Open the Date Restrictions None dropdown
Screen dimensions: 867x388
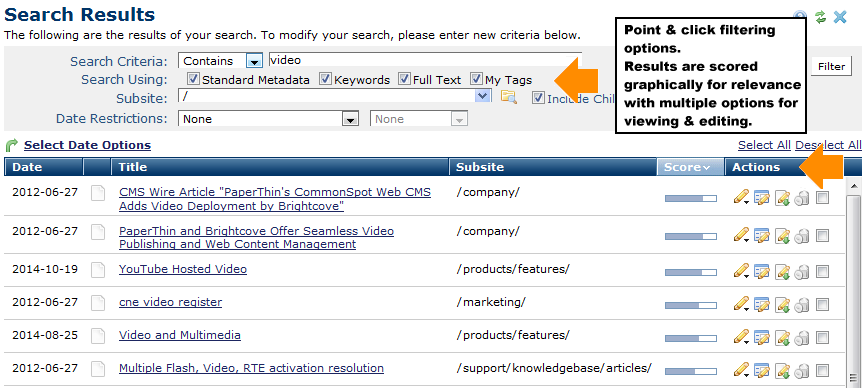349,119
